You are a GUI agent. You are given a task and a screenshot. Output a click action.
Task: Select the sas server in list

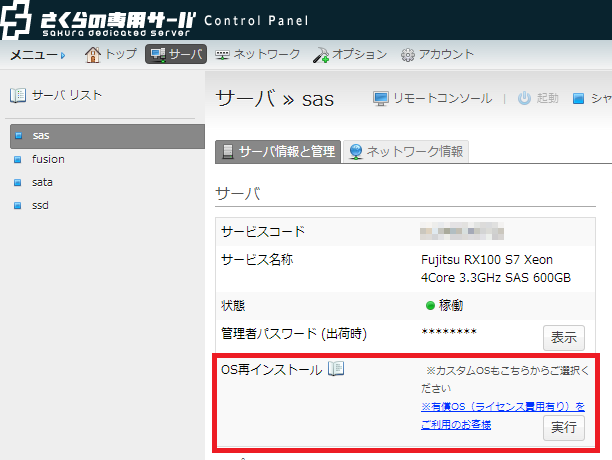pyautogui.click(x=41, y=135)
